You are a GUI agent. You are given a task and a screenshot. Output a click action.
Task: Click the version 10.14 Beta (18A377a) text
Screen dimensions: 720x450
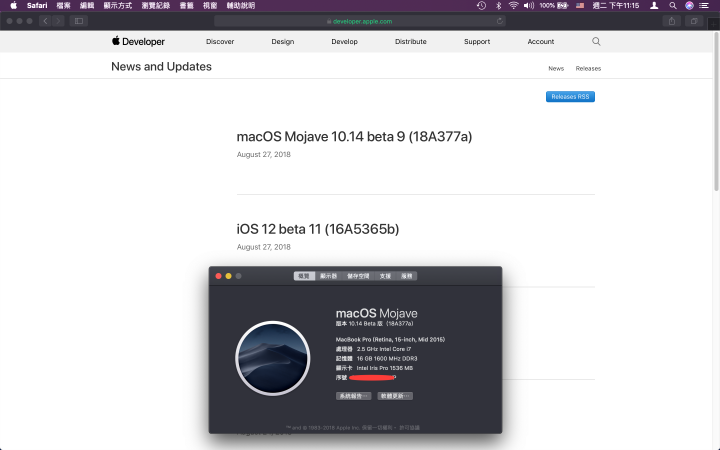(374, 324)
